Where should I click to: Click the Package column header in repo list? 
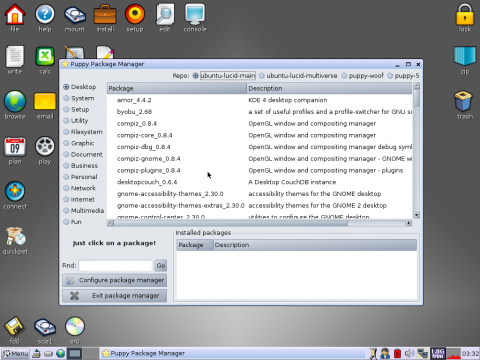click(x=177, y=88)
